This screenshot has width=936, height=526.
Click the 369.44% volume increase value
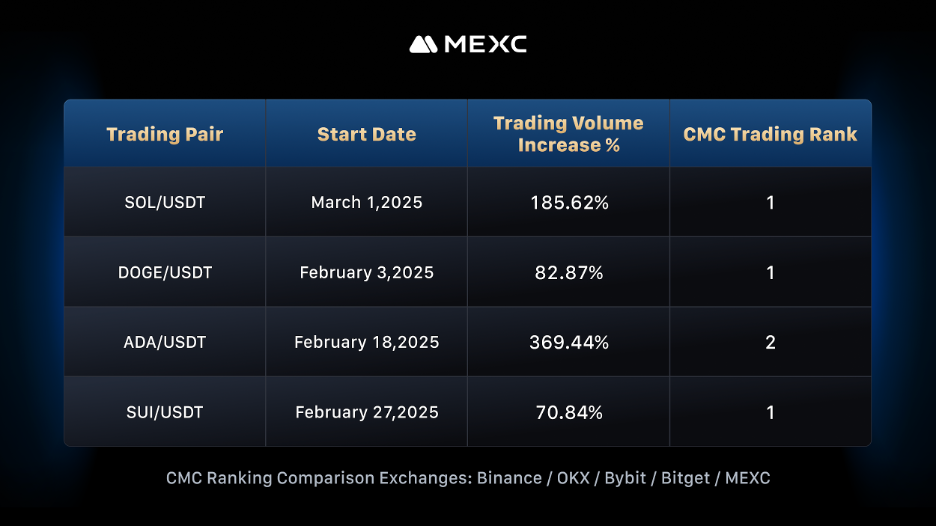pyautogui.click(x=568, y=342)
